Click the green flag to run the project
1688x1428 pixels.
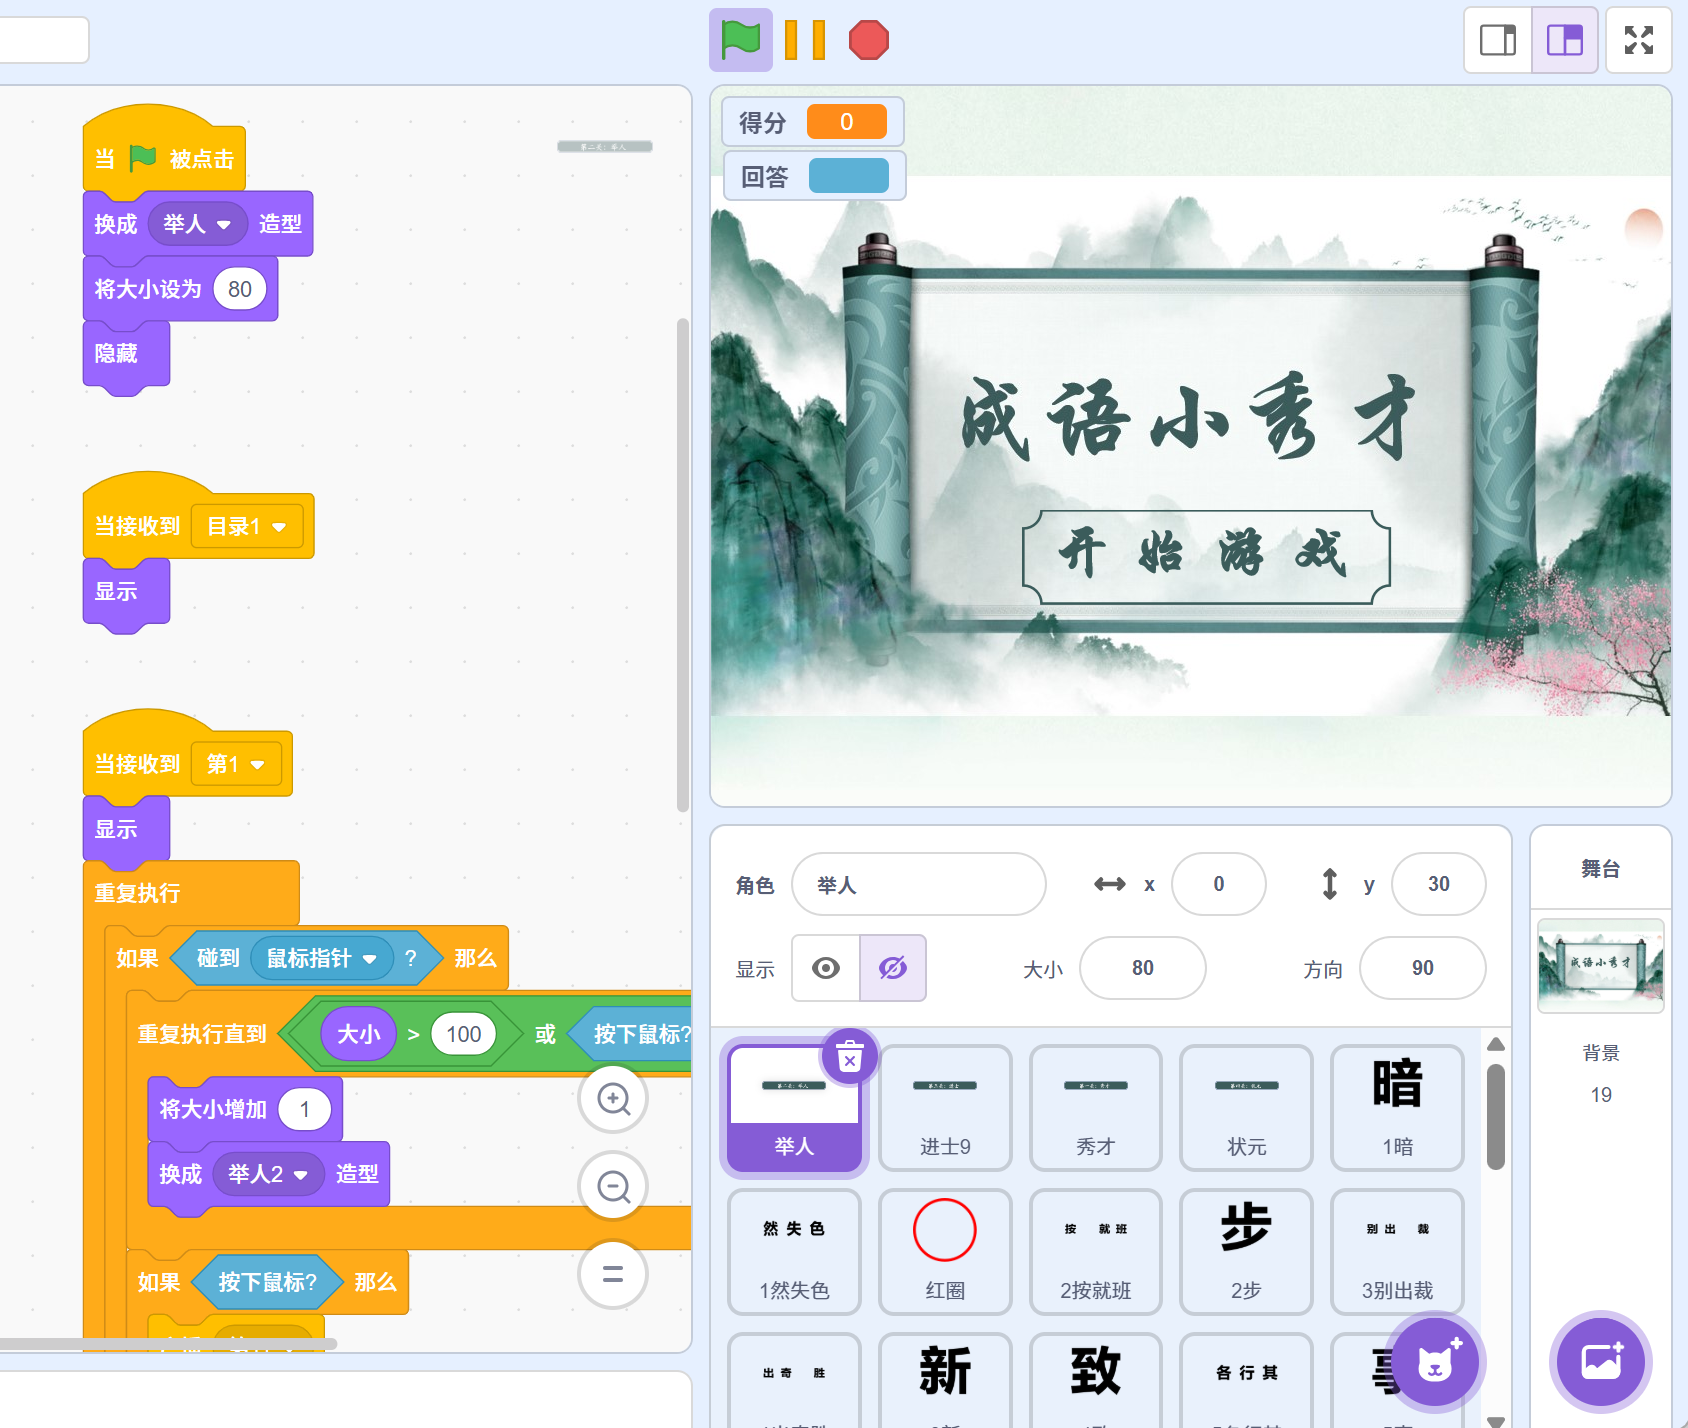click(x=740, y=40)
